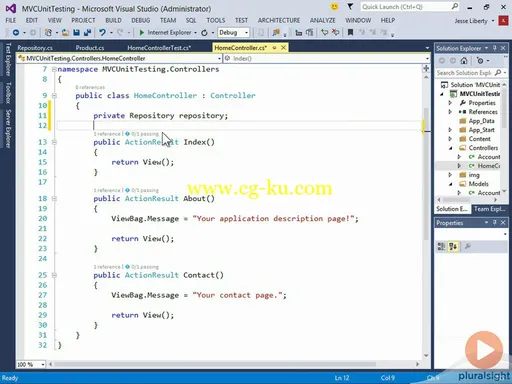This screenshot has width=512, height=384.
Task: Open the FILE menu
Action: [x=11, y=20]
